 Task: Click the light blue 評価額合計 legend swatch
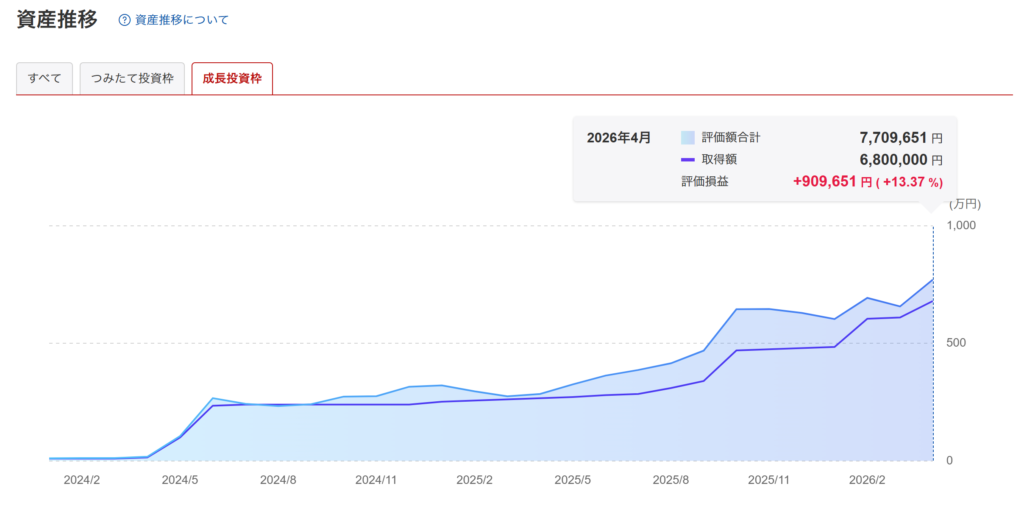point(687,137)
